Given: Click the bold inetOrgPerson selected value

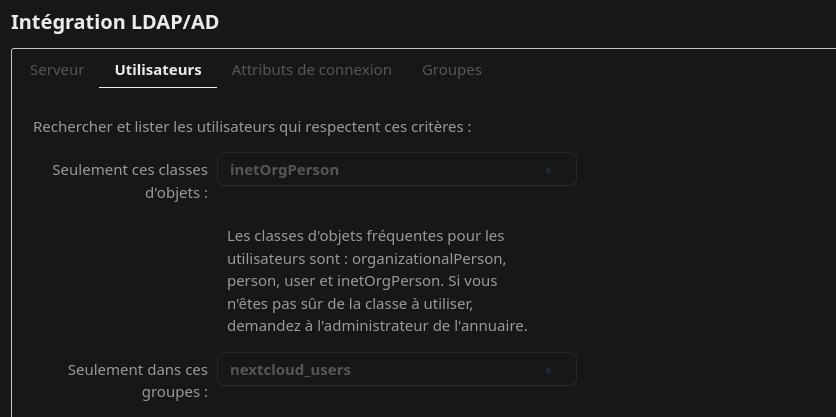Looking at the screenshot, I should click(x=284, y=170).
